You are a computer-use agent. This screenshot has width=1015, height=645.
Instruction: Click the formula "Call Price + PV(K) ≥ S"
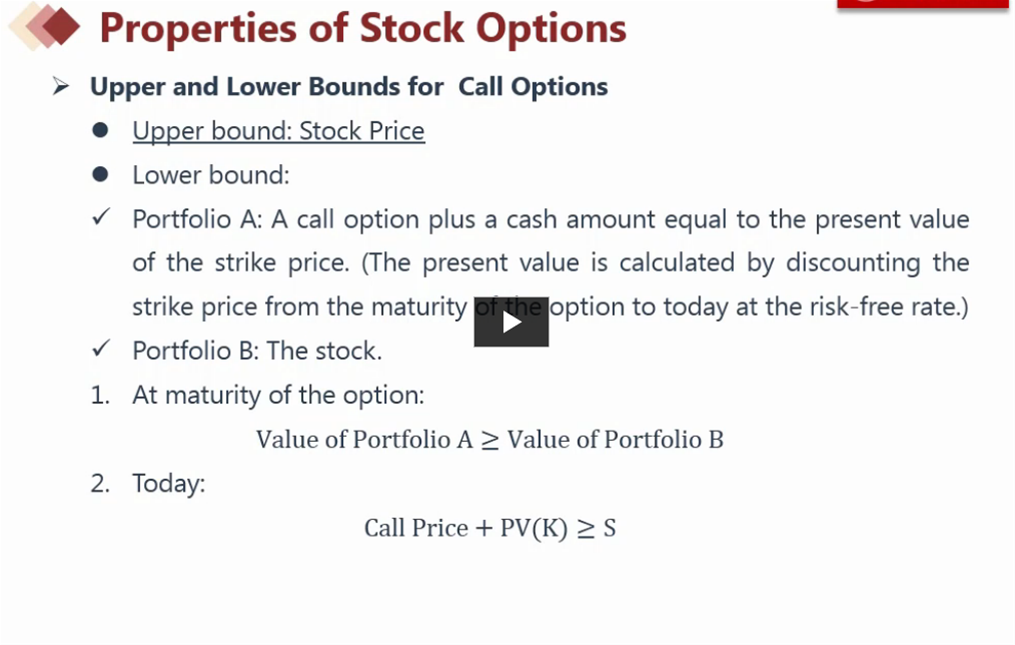coord(490,528)
